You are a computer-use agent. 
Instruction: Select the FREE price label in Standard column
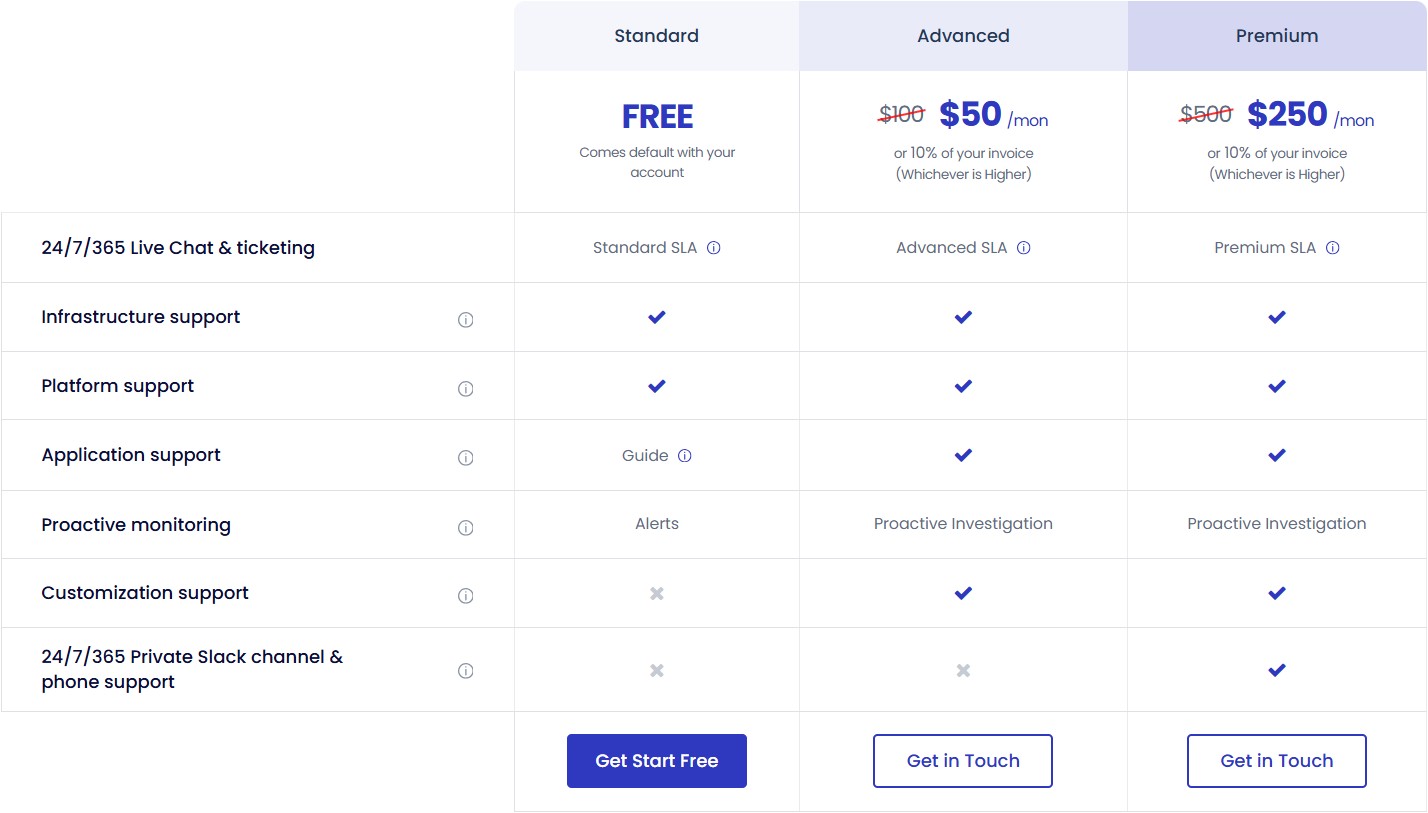656,116
